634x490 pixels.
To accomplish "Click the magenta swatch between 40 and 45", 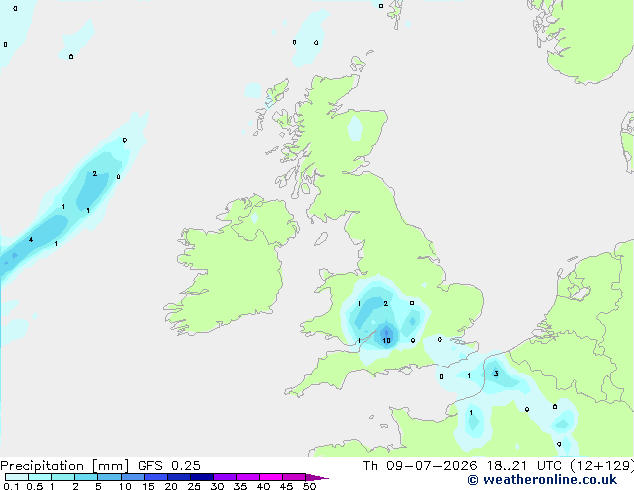I will click(271, 477).
